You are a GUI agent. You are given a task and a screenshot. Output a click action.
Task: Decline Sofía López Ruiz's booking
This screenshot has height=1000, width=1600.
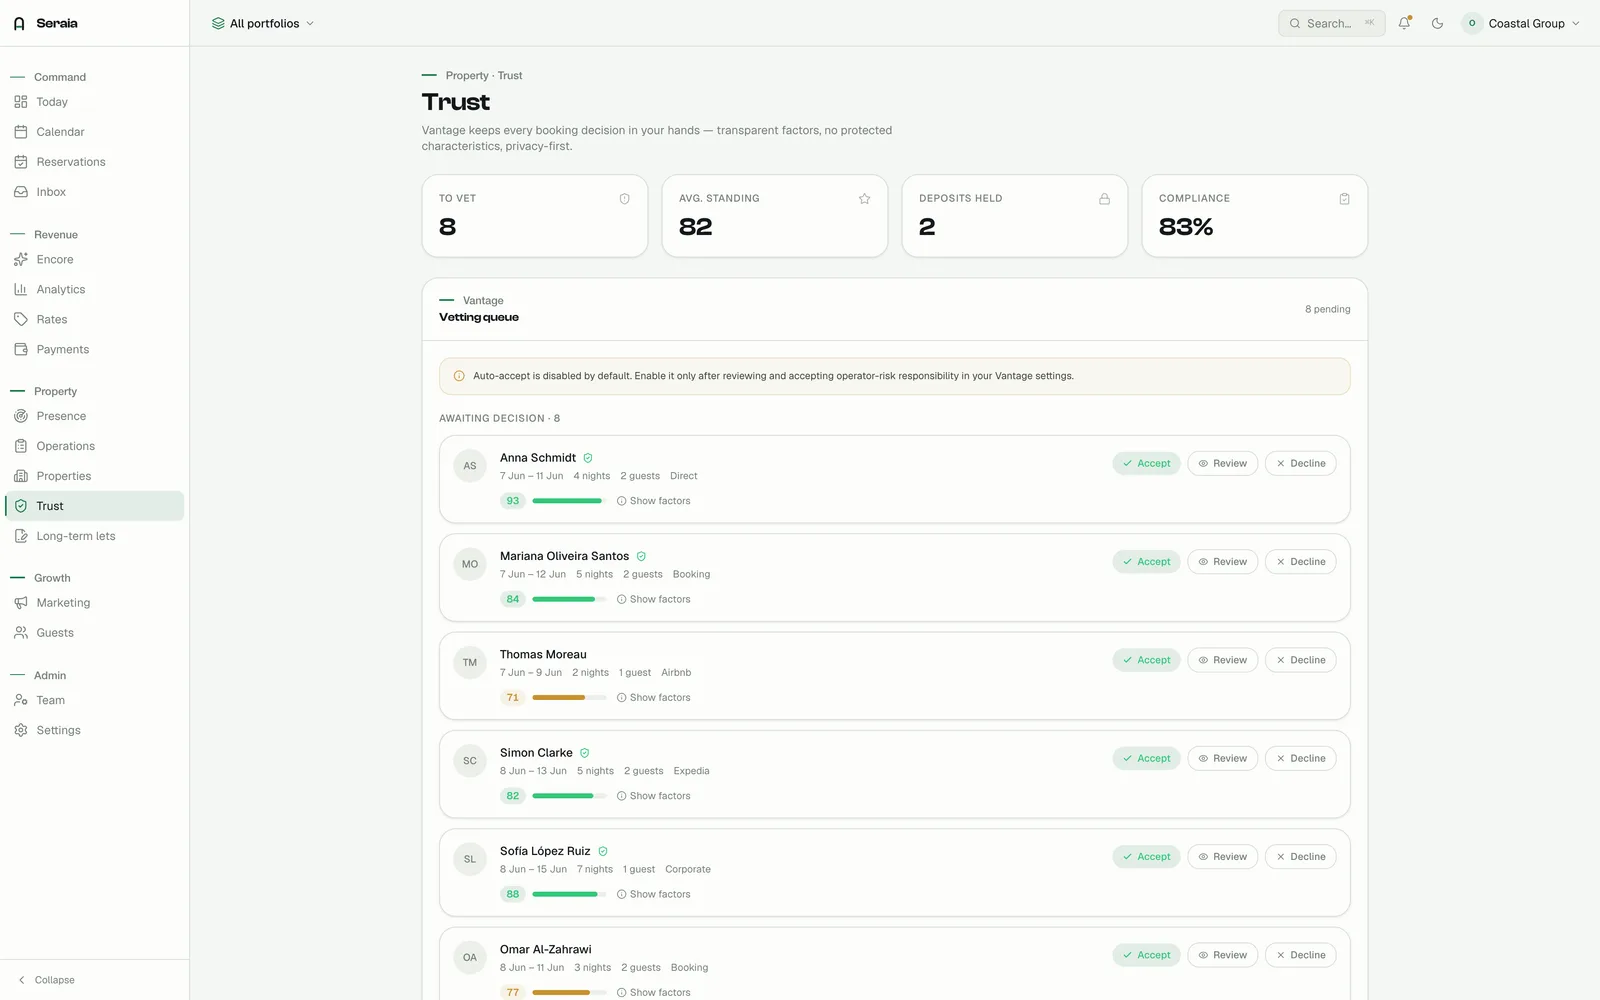pos(1301,857)
